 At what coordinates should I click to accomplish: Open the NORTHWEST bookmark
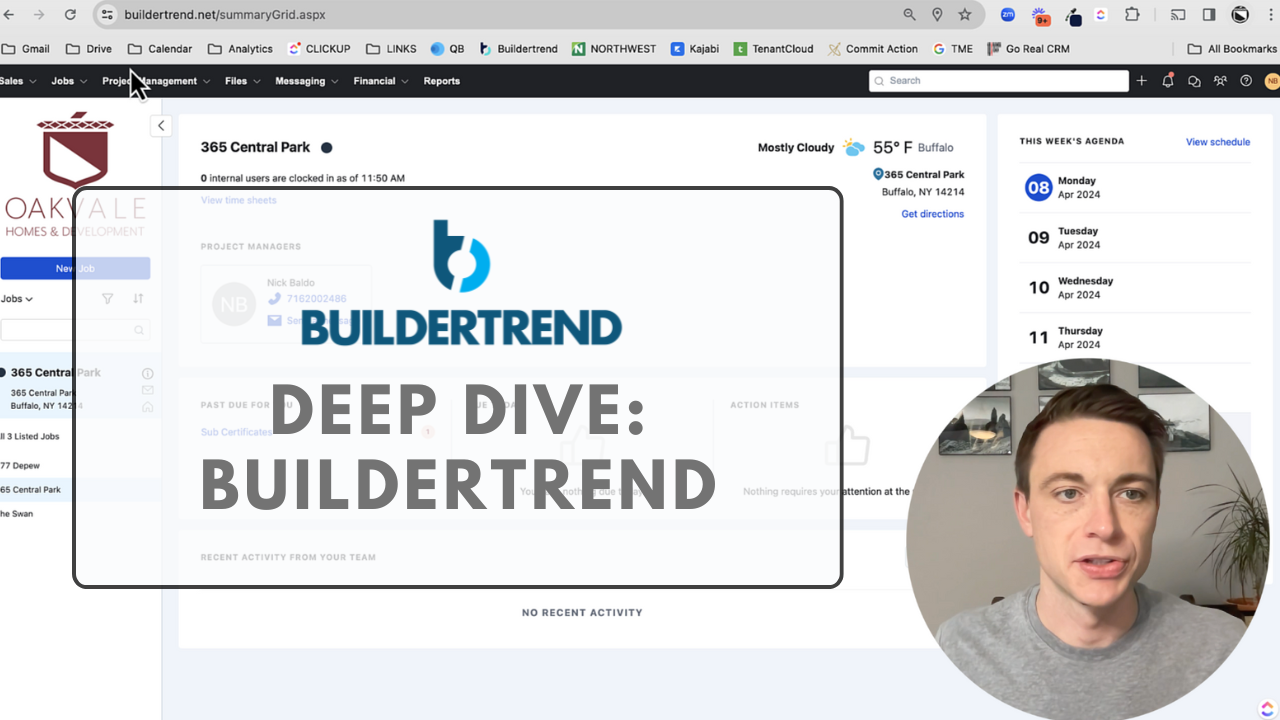tap(614, 48)
